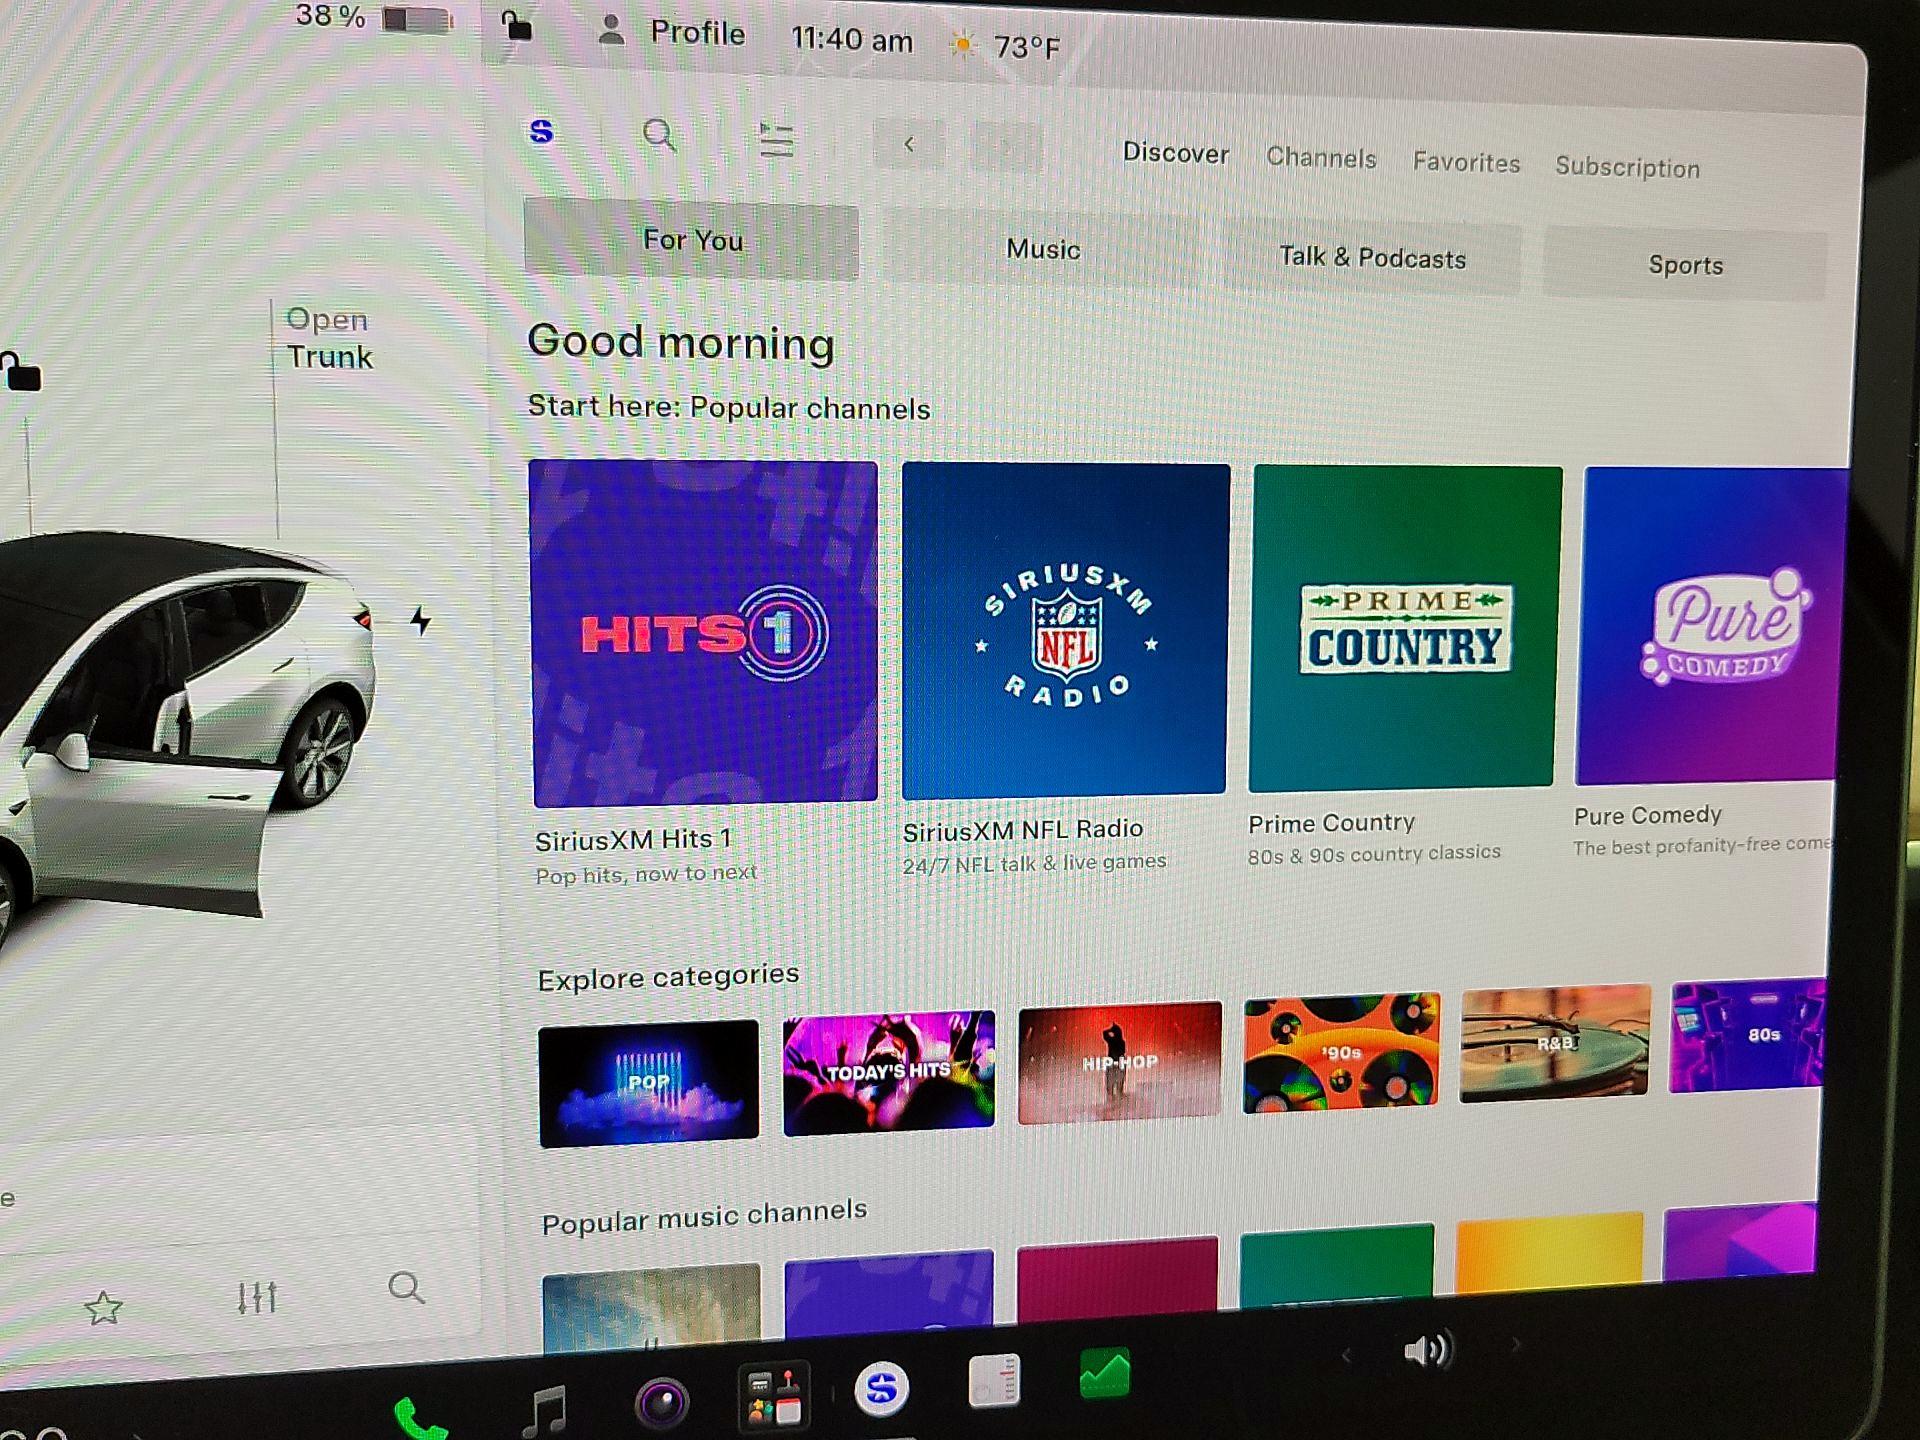Screen dimensions: 1920x1440
Task: Open the Music note app in dock
Action: (x=546, y=1411)
